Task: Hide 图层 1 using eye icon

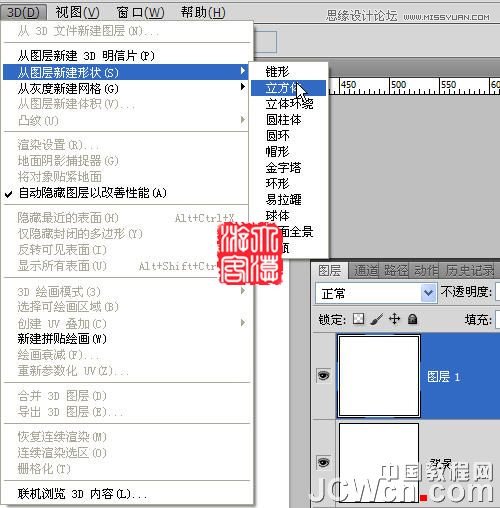Action: click(323, 376)
